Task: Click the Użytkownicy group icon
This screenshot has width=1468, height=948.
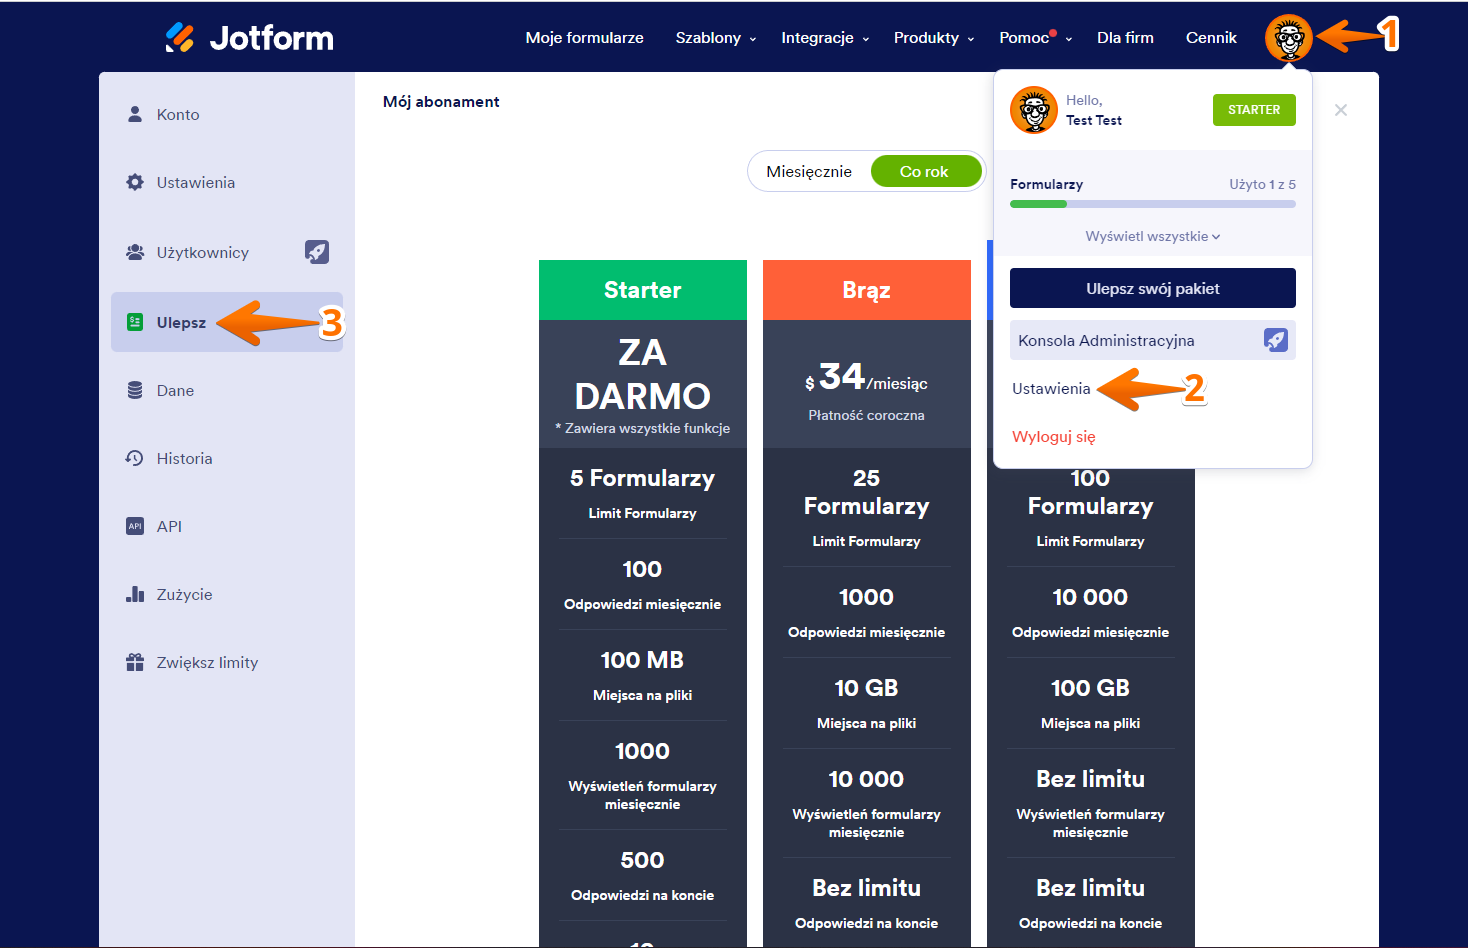Action: pyautogui.click(x=135, y=252)
